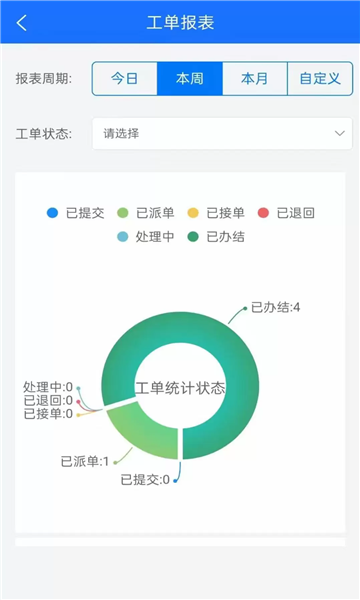Click the 处理中:0 chart label

click(48, 387)
